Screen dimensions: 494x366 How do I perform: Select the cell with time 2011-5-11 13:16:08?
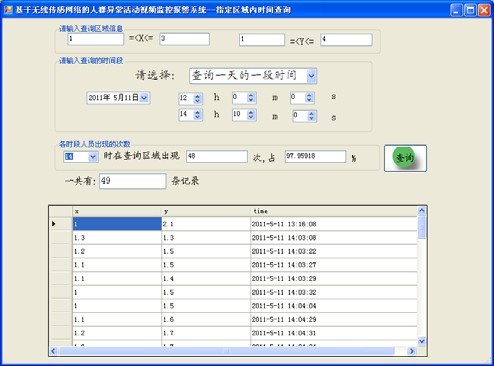click(334, 224)
